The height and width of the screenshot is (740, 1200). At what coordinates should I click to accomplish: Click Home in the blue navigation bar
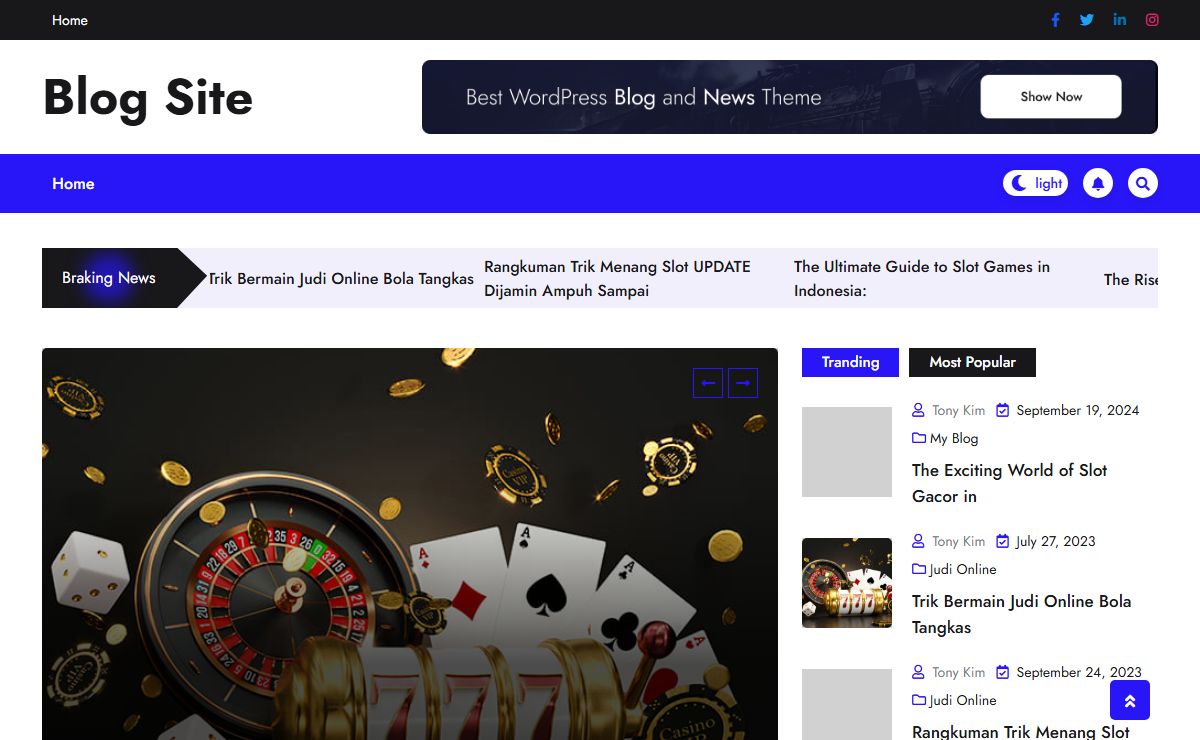click(73, 183)
